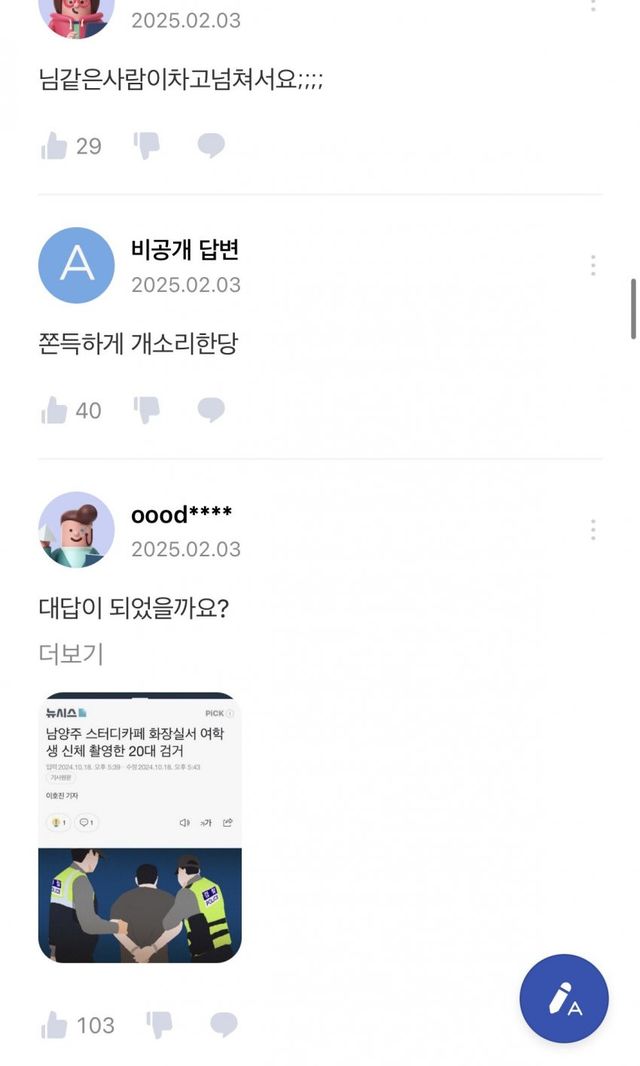
Task: Open the 비공개 답변 author name
Action: pos(185,250)
